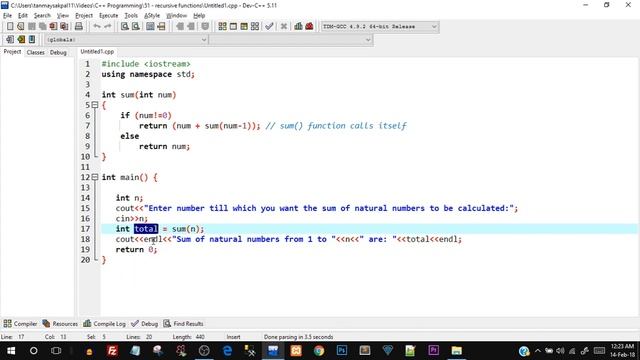Click the Replace toolbar icon
640x360 pixels.
pyautogui.click(x=136, y=27)
